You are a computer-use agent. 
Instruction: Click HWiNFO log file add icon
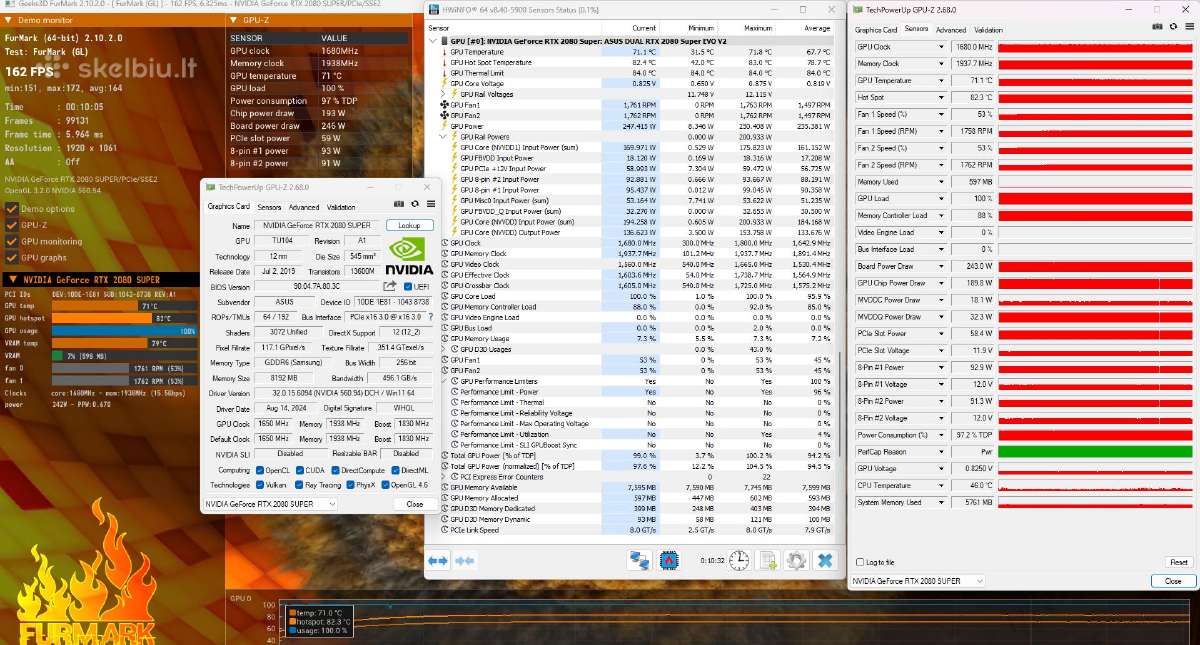(767, 561)
